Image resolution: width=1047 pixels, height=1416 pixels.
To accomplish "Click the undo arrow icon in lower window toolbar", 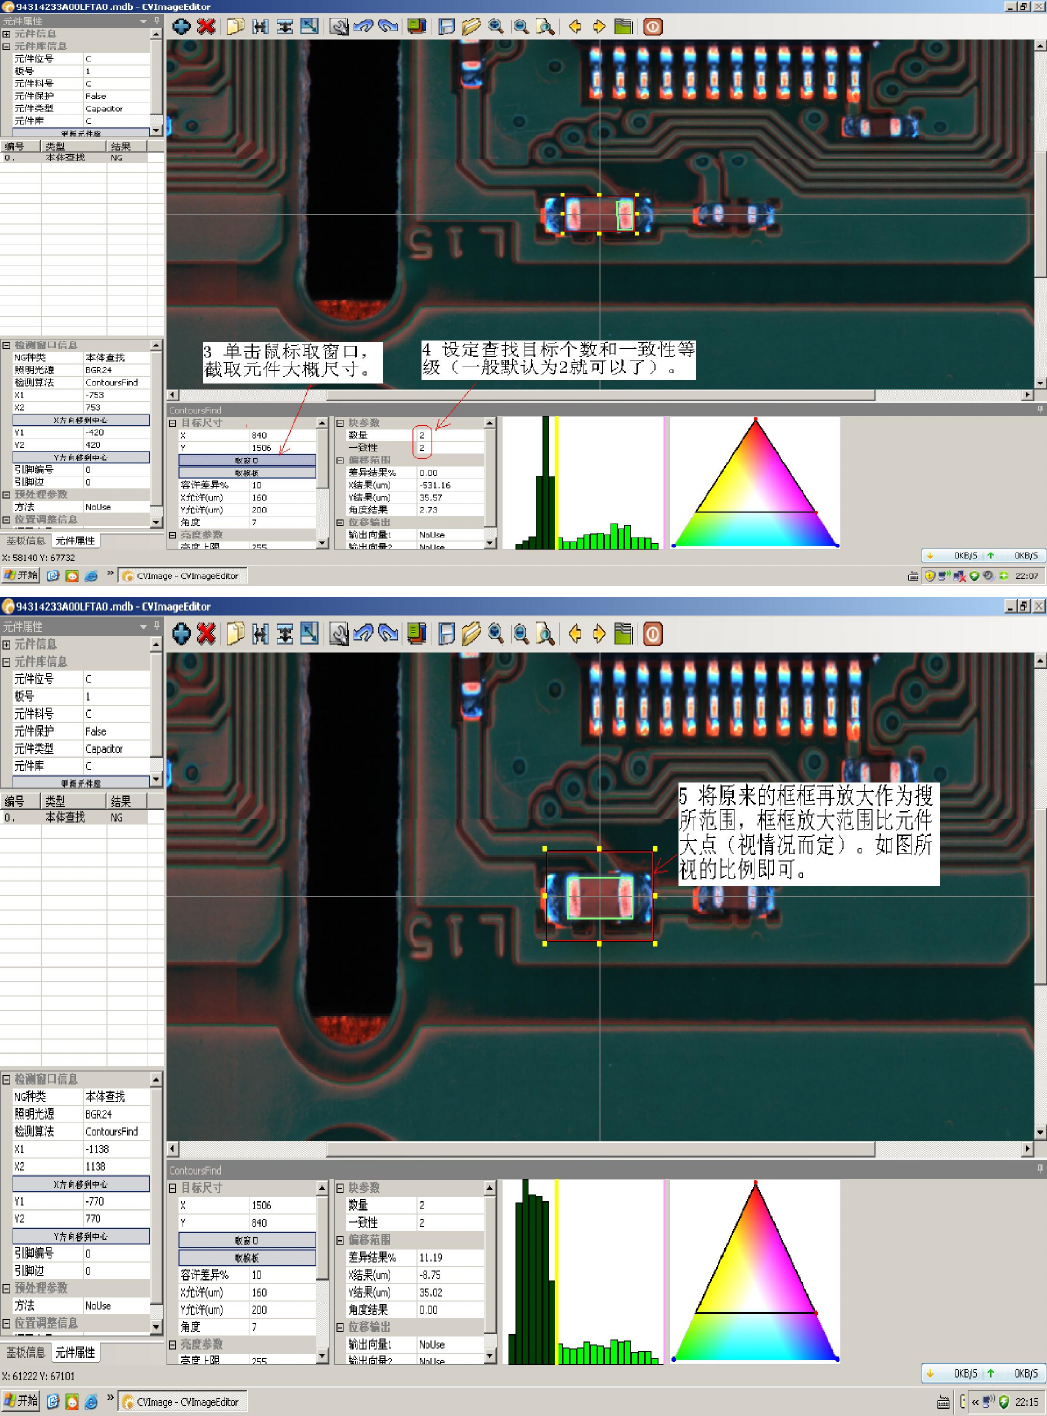I will (x=364, y=633).
